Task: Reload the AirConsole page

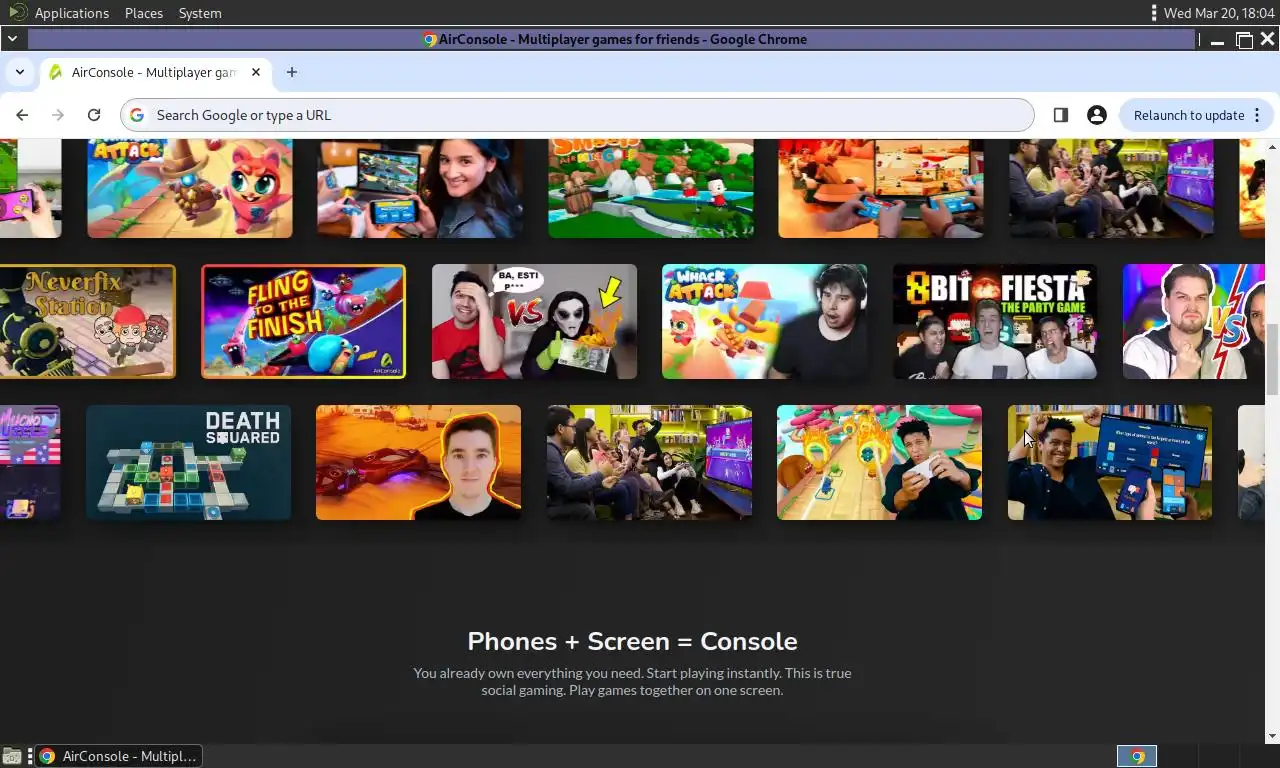Action: click(x=94, y=115)
